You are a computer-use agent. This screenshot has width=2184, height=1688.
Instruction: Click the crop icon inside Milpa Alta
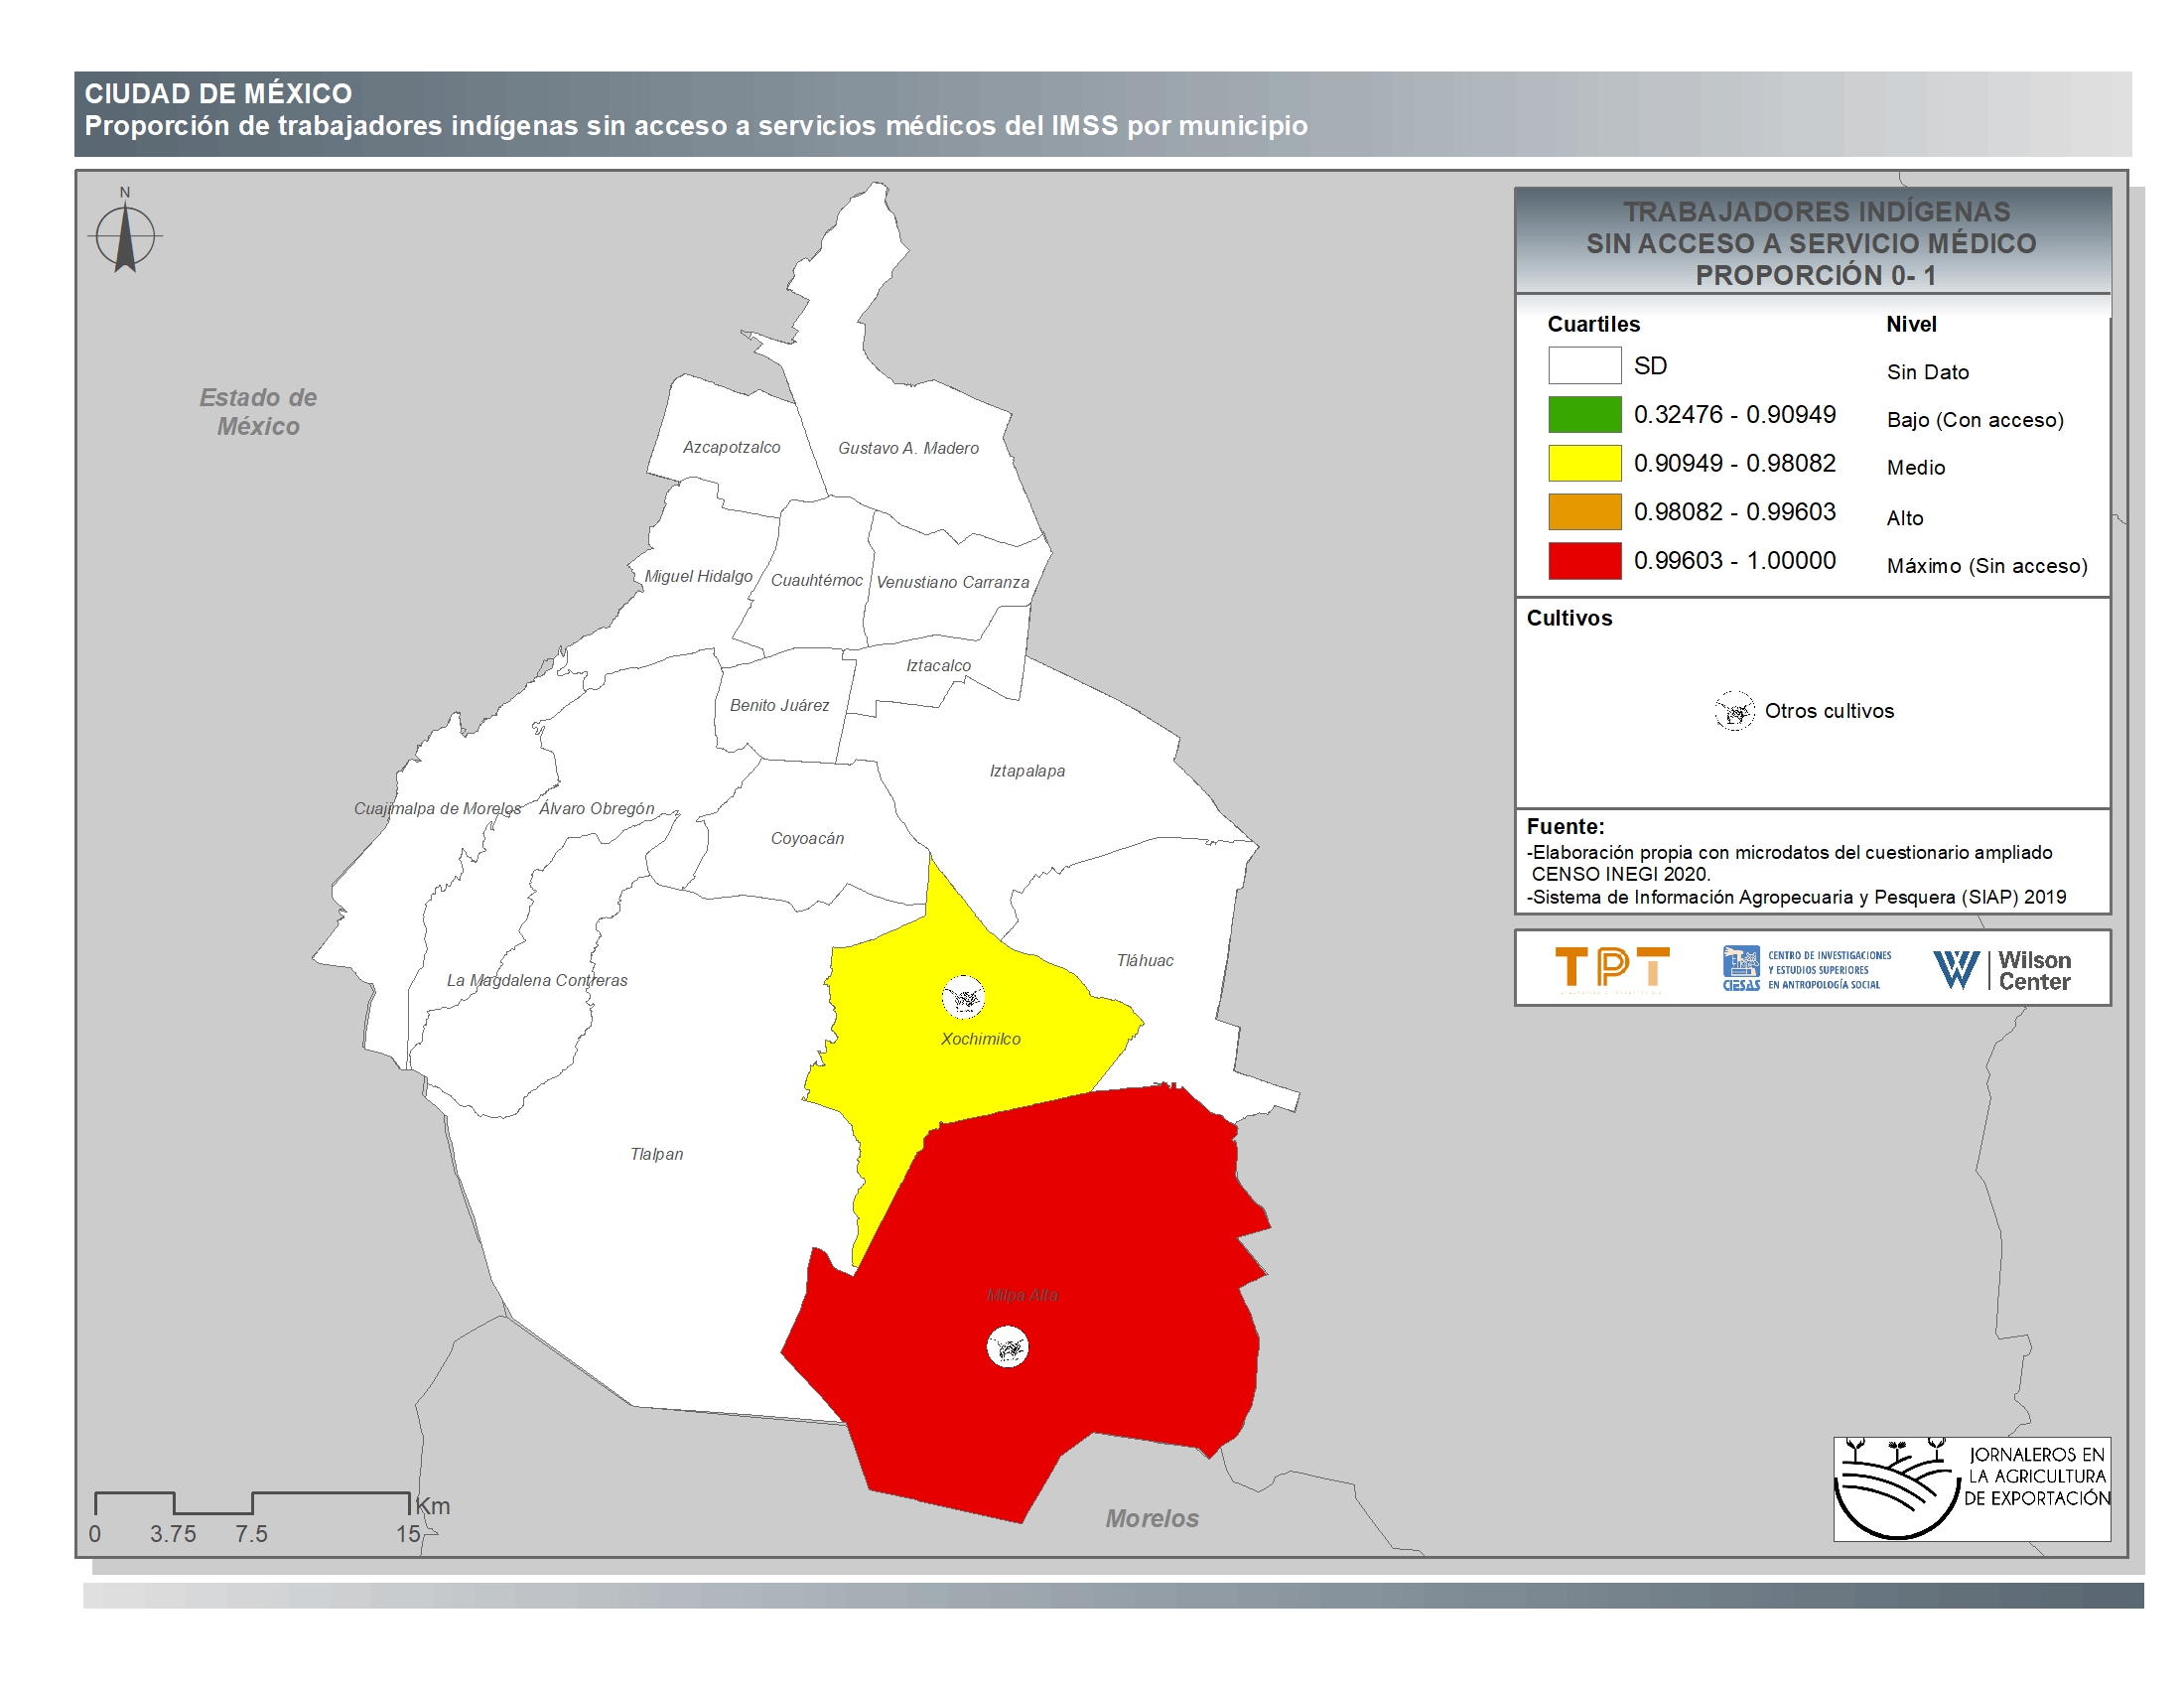(x=1007, y=1347)
